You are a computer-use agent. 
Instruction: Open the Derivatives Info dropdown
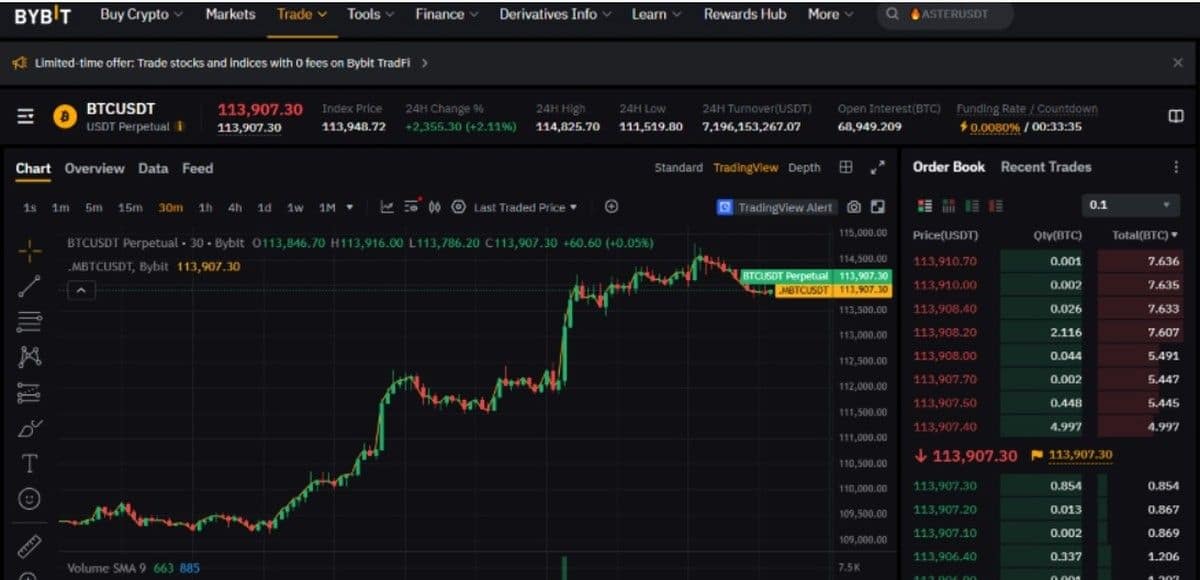pyautogui.click(x=555, y=15)
